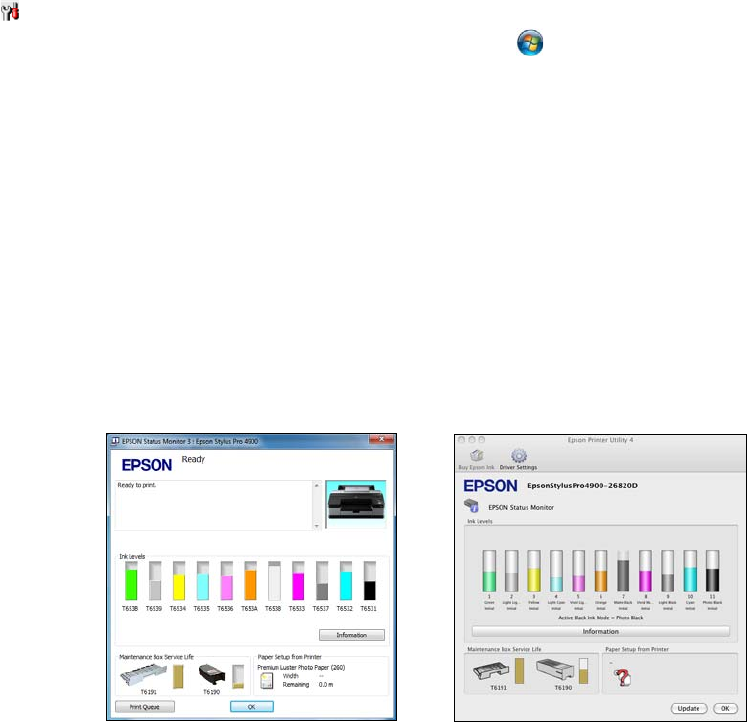This screenshot has width=747, height=722.
Task: Click ink tube 2 Light Light Black in Printer Utility
Action: pos(512,571)
